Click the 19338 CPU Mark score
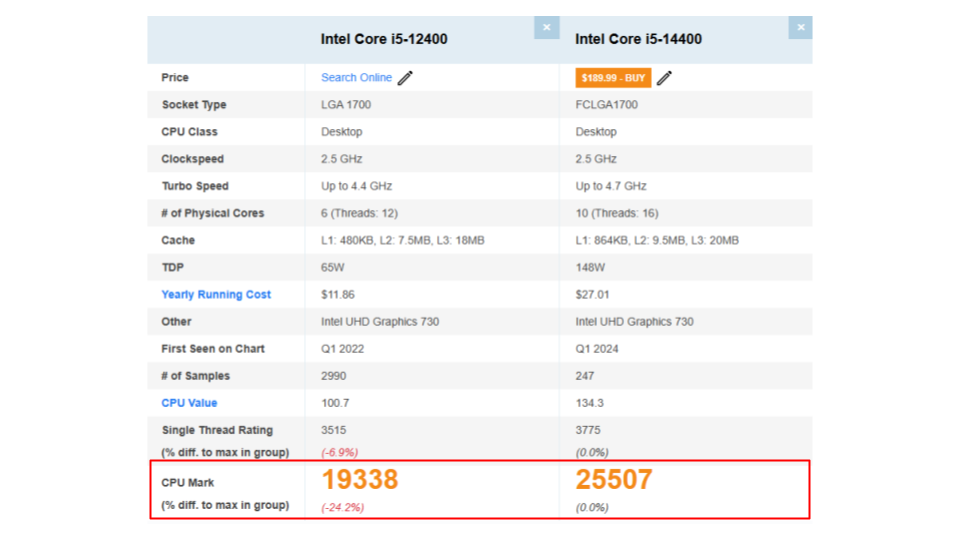Screen dimensions: 960x540 pos(360,480)
